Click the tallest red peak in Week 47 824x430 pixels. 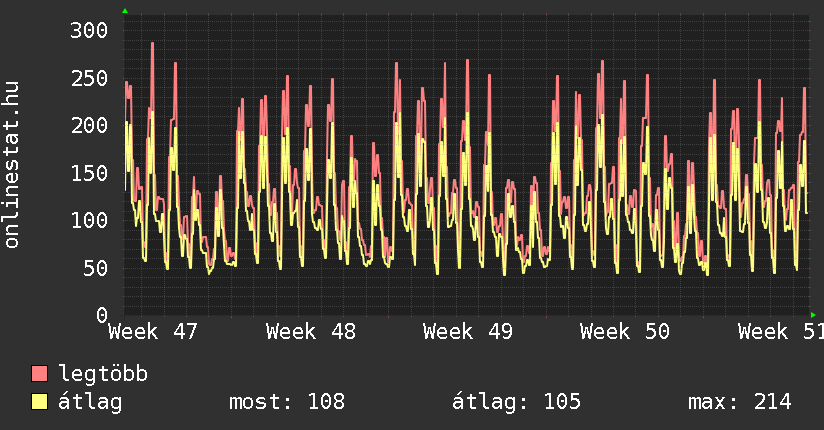152,44
